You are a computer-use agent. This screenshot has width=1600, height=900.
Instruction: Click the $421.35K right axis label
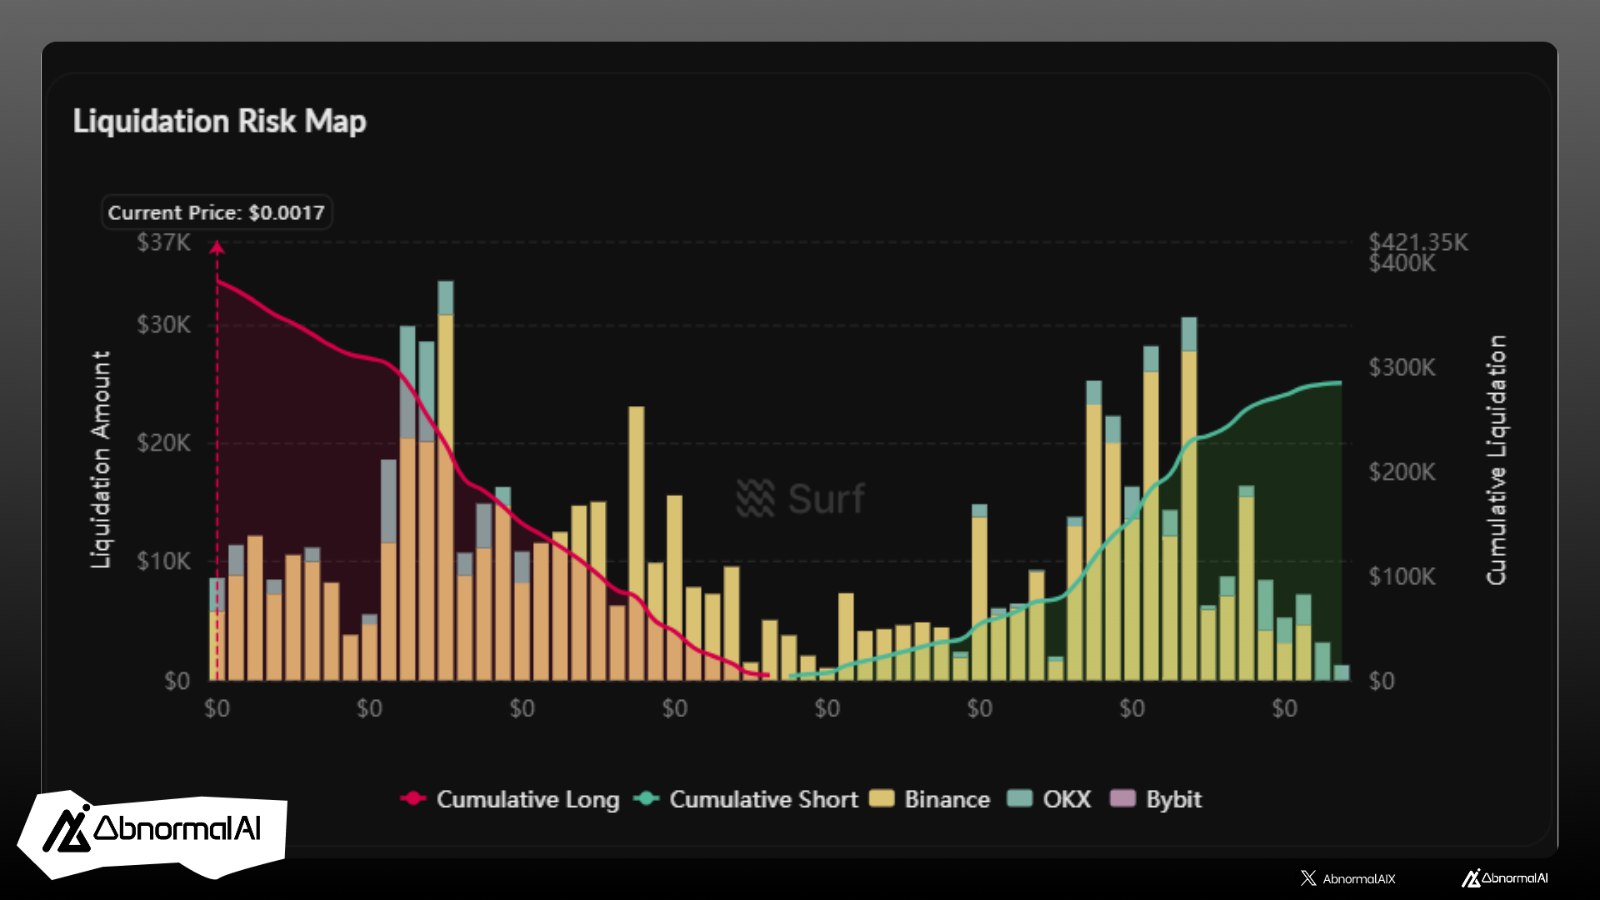1418,242
